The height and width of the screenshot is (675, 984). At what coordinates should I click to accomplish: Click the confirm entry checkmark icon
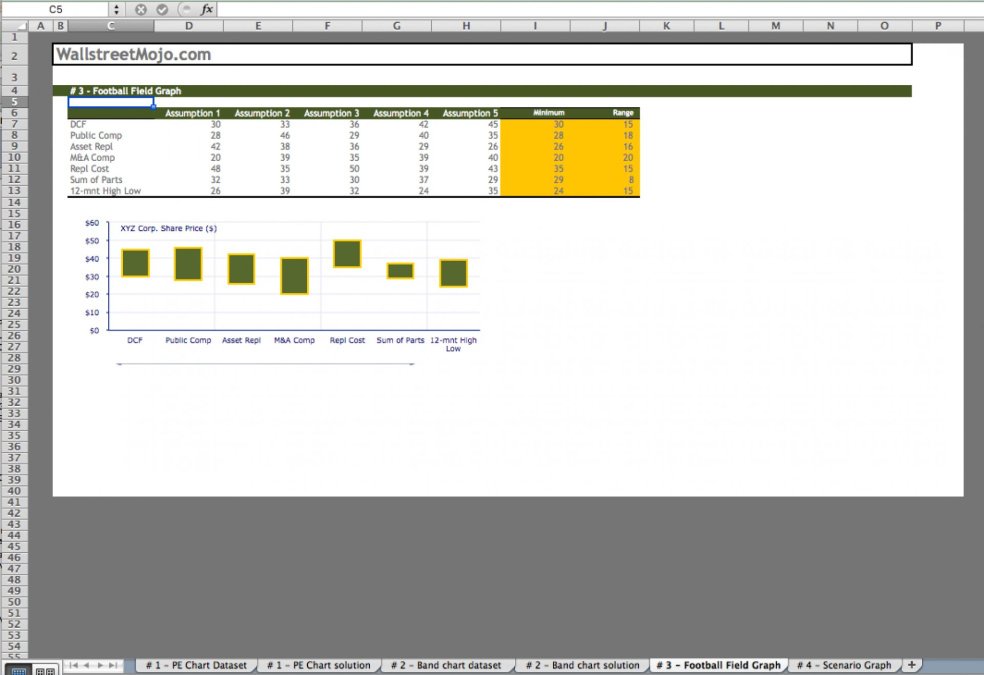162,9
